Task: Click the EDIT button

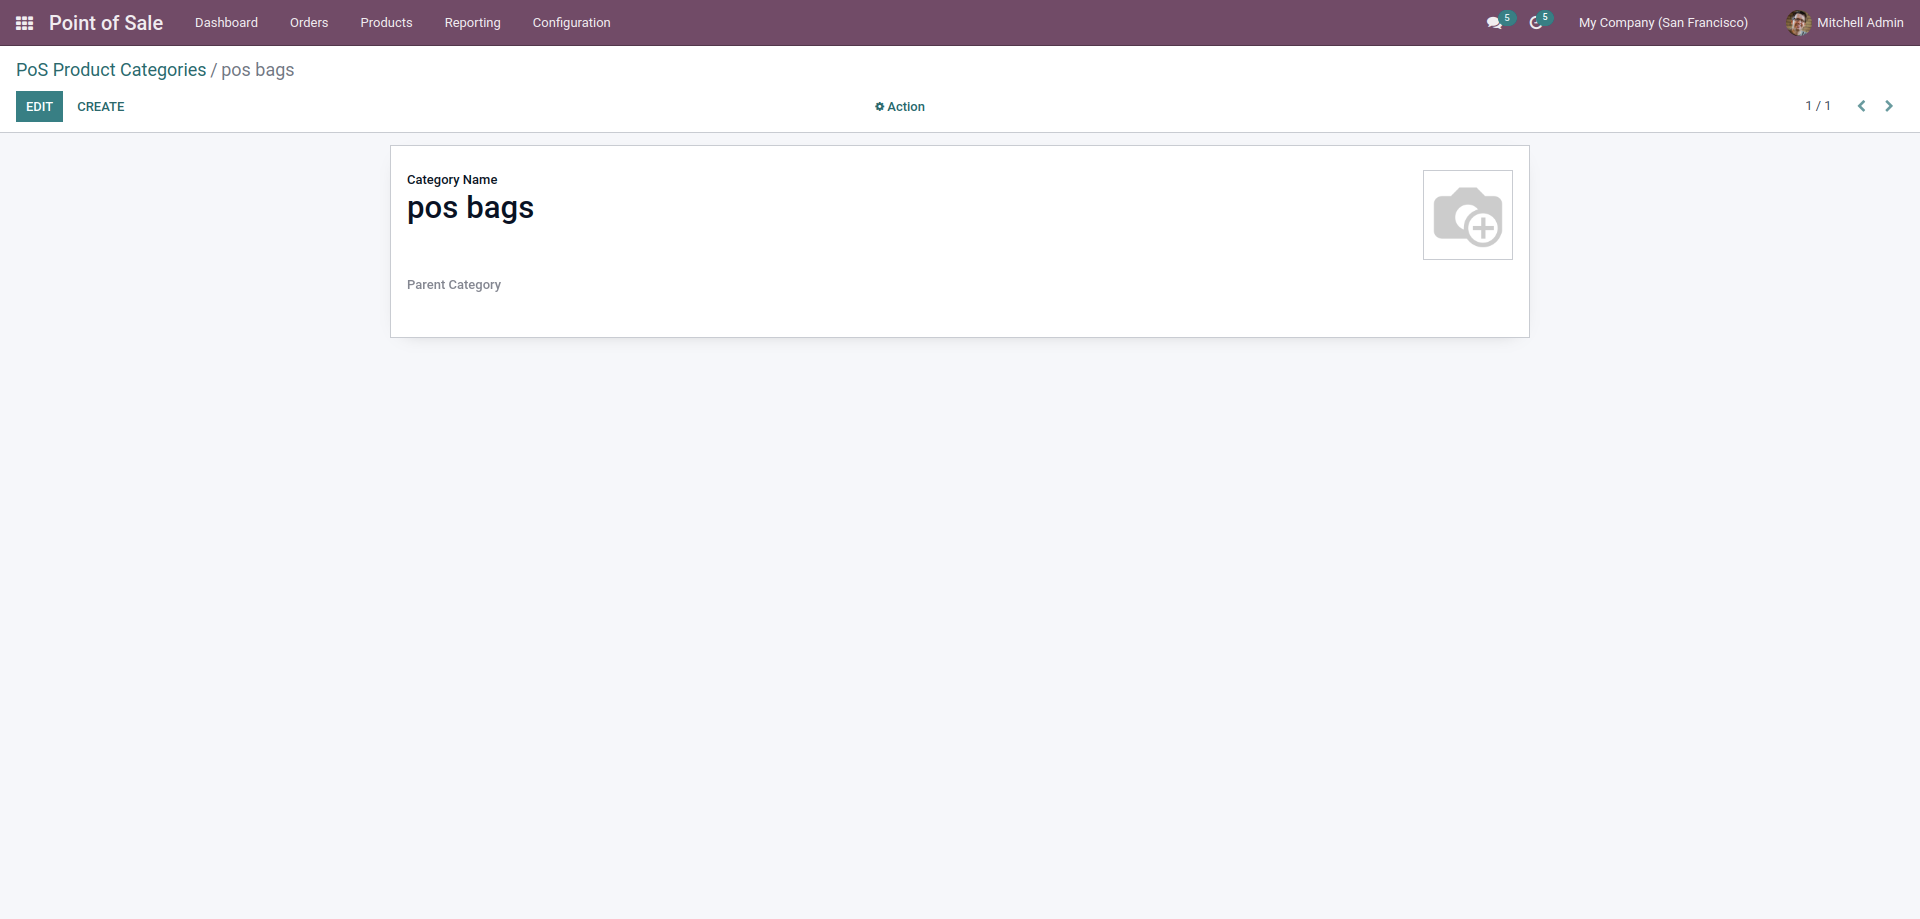Action: tap(39, 107)
